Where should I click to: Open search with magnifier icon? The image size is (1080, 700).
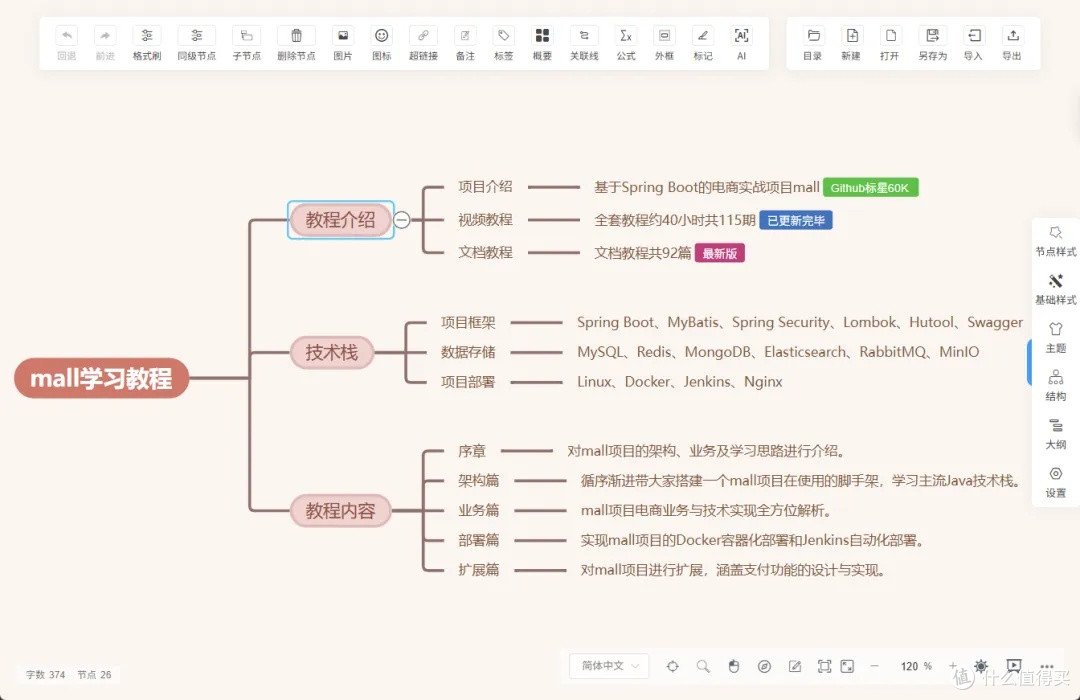[703, 666]
